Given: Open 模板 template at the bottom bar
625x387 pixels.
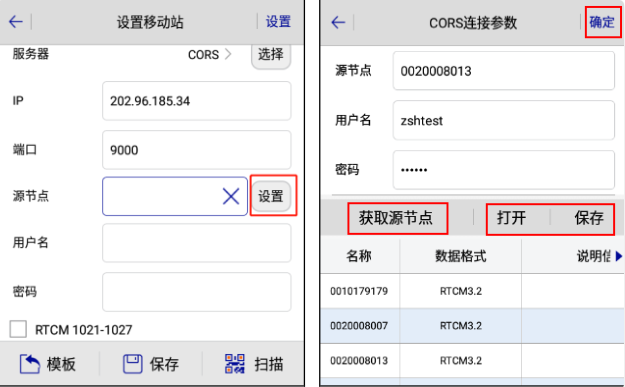Looking at the screenshot, I should point(48,364).
